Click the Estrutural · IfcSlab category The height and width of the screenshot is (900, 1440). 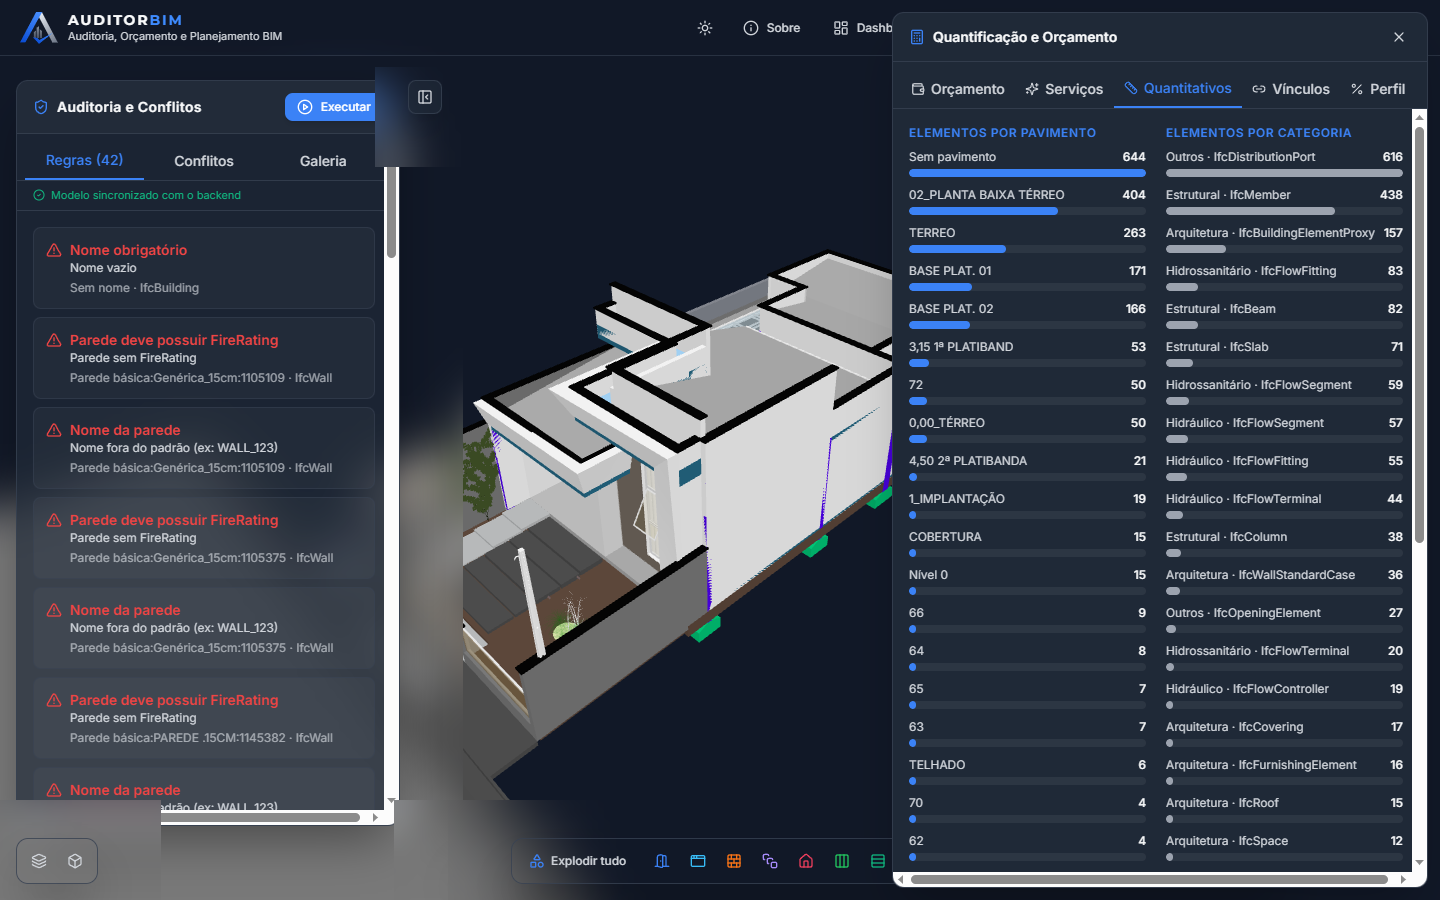[x=1284, y=353]
